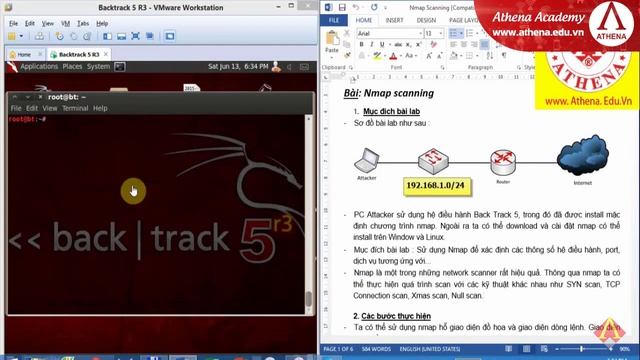Switch to the DESIGN ribbon tab

tap(426, 20)
